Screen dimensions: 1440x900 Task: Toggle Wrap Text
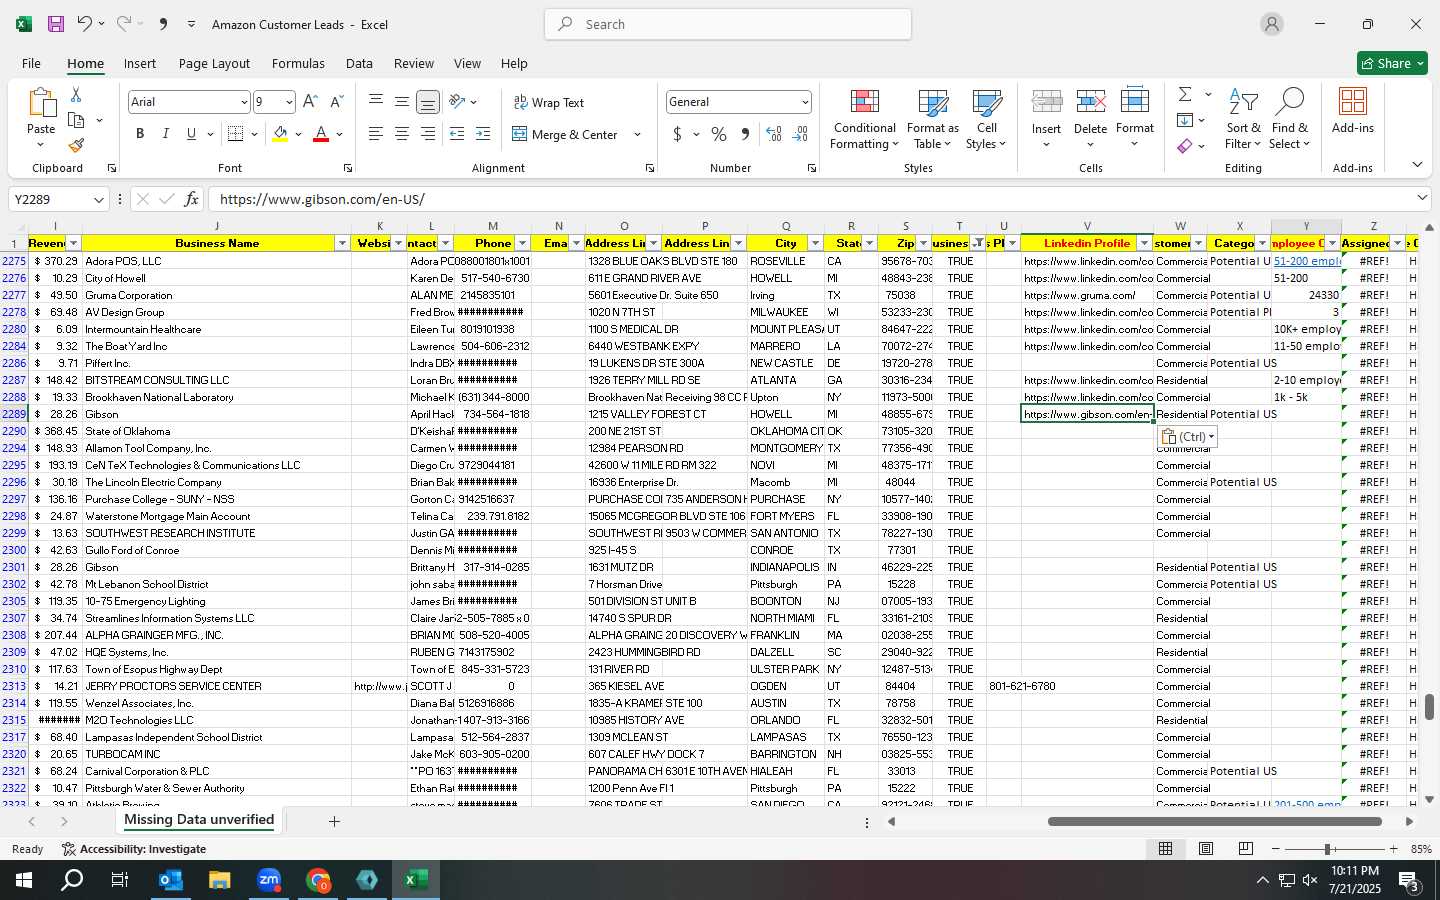tap(549, 102)
